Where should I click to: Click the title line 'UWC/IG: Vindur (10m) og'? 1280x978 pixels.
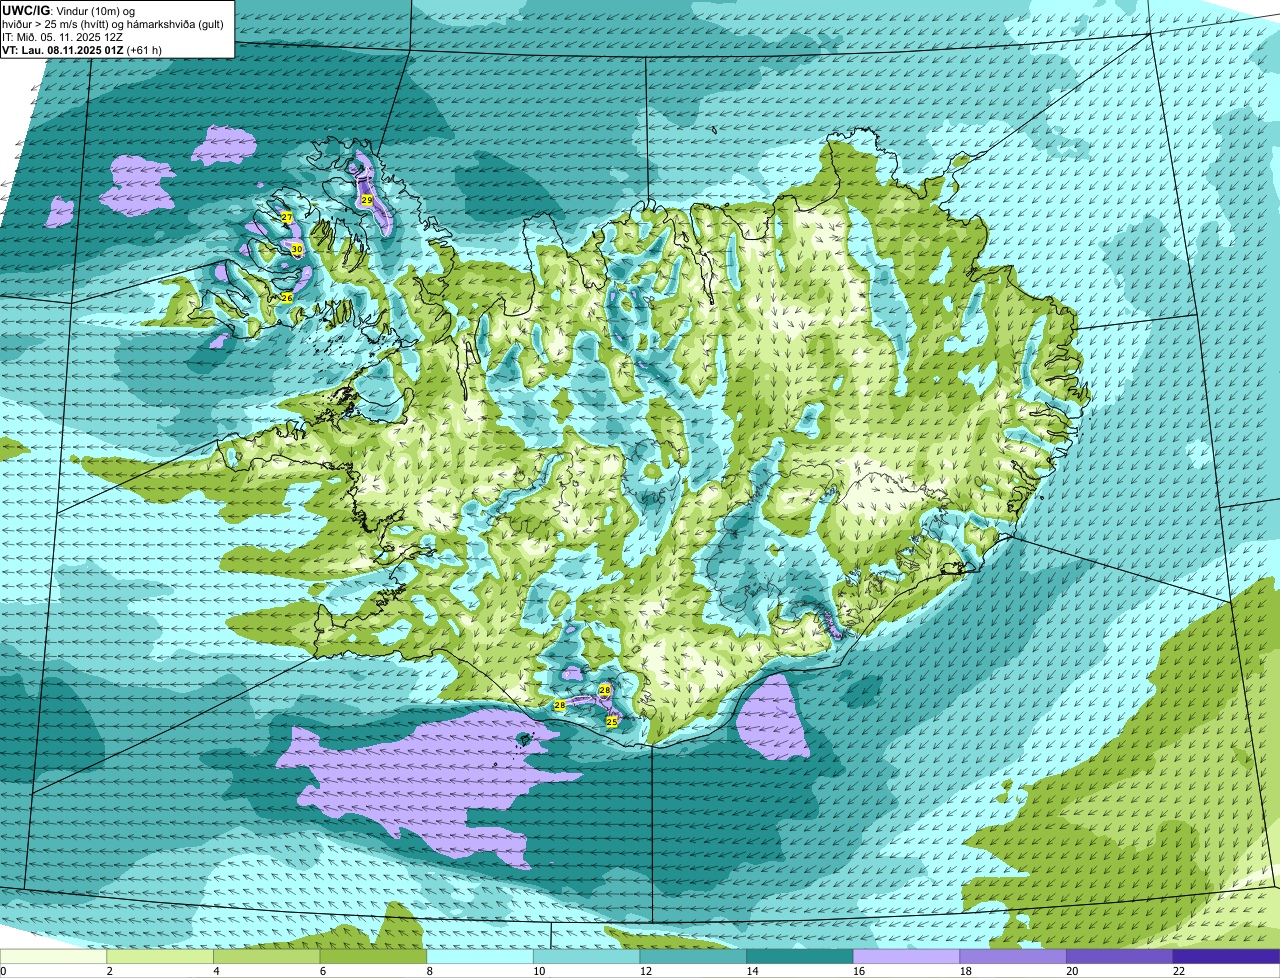tap(69, 10)
